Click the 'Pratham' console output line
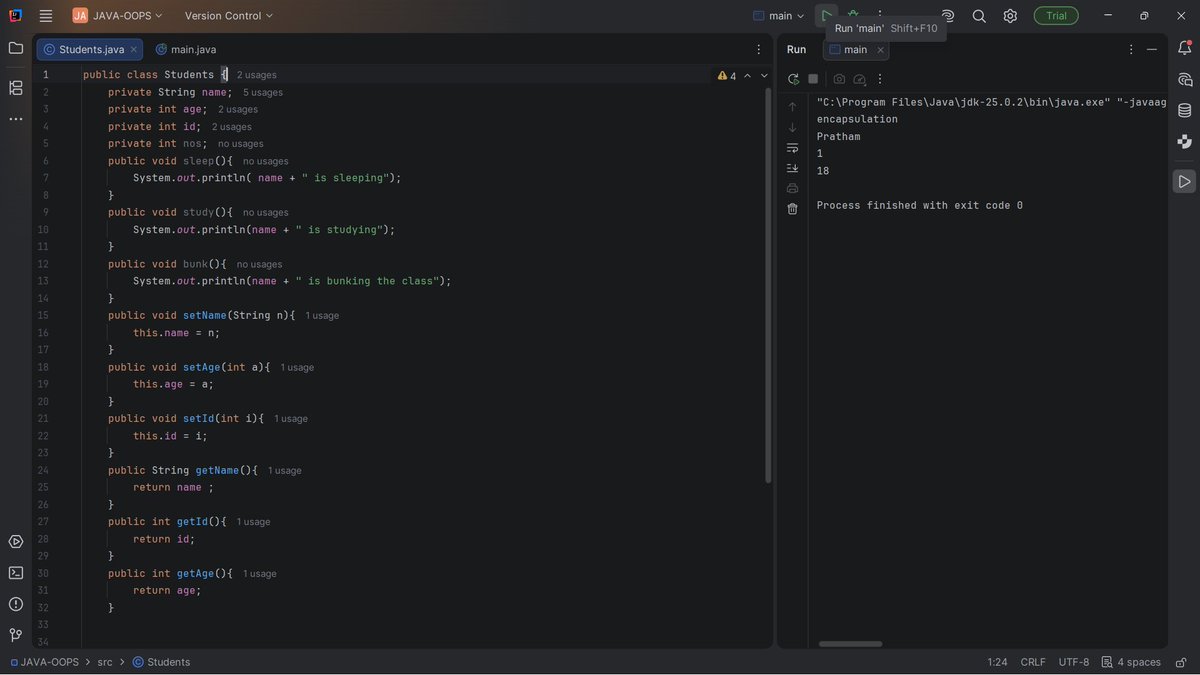Viewport: 1200px width, 675px height. pyautogui.click(x=838, y=136)
